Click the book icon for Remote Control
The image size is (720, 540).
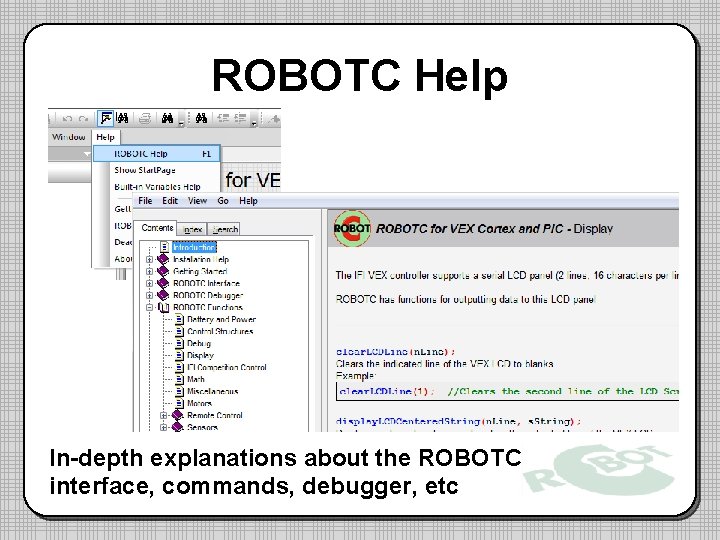tap(177, 415)
